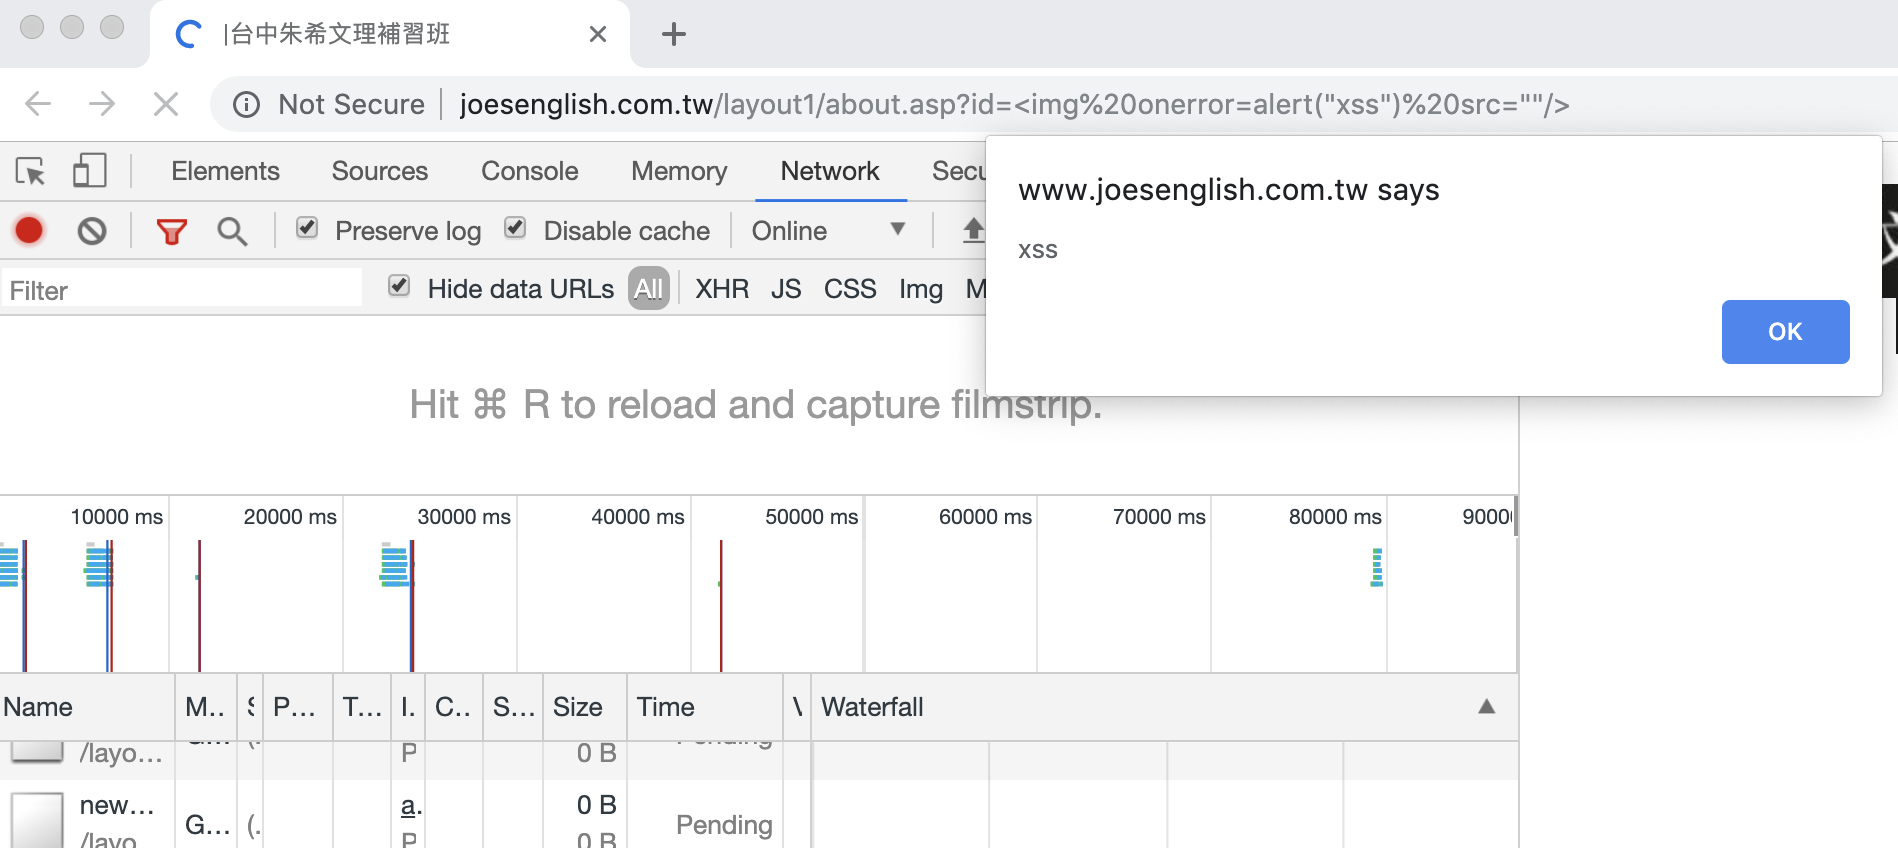The height and width of the screenshot is (848, 1898).
Task: Open a new tab with plus button
Action: 674,34
